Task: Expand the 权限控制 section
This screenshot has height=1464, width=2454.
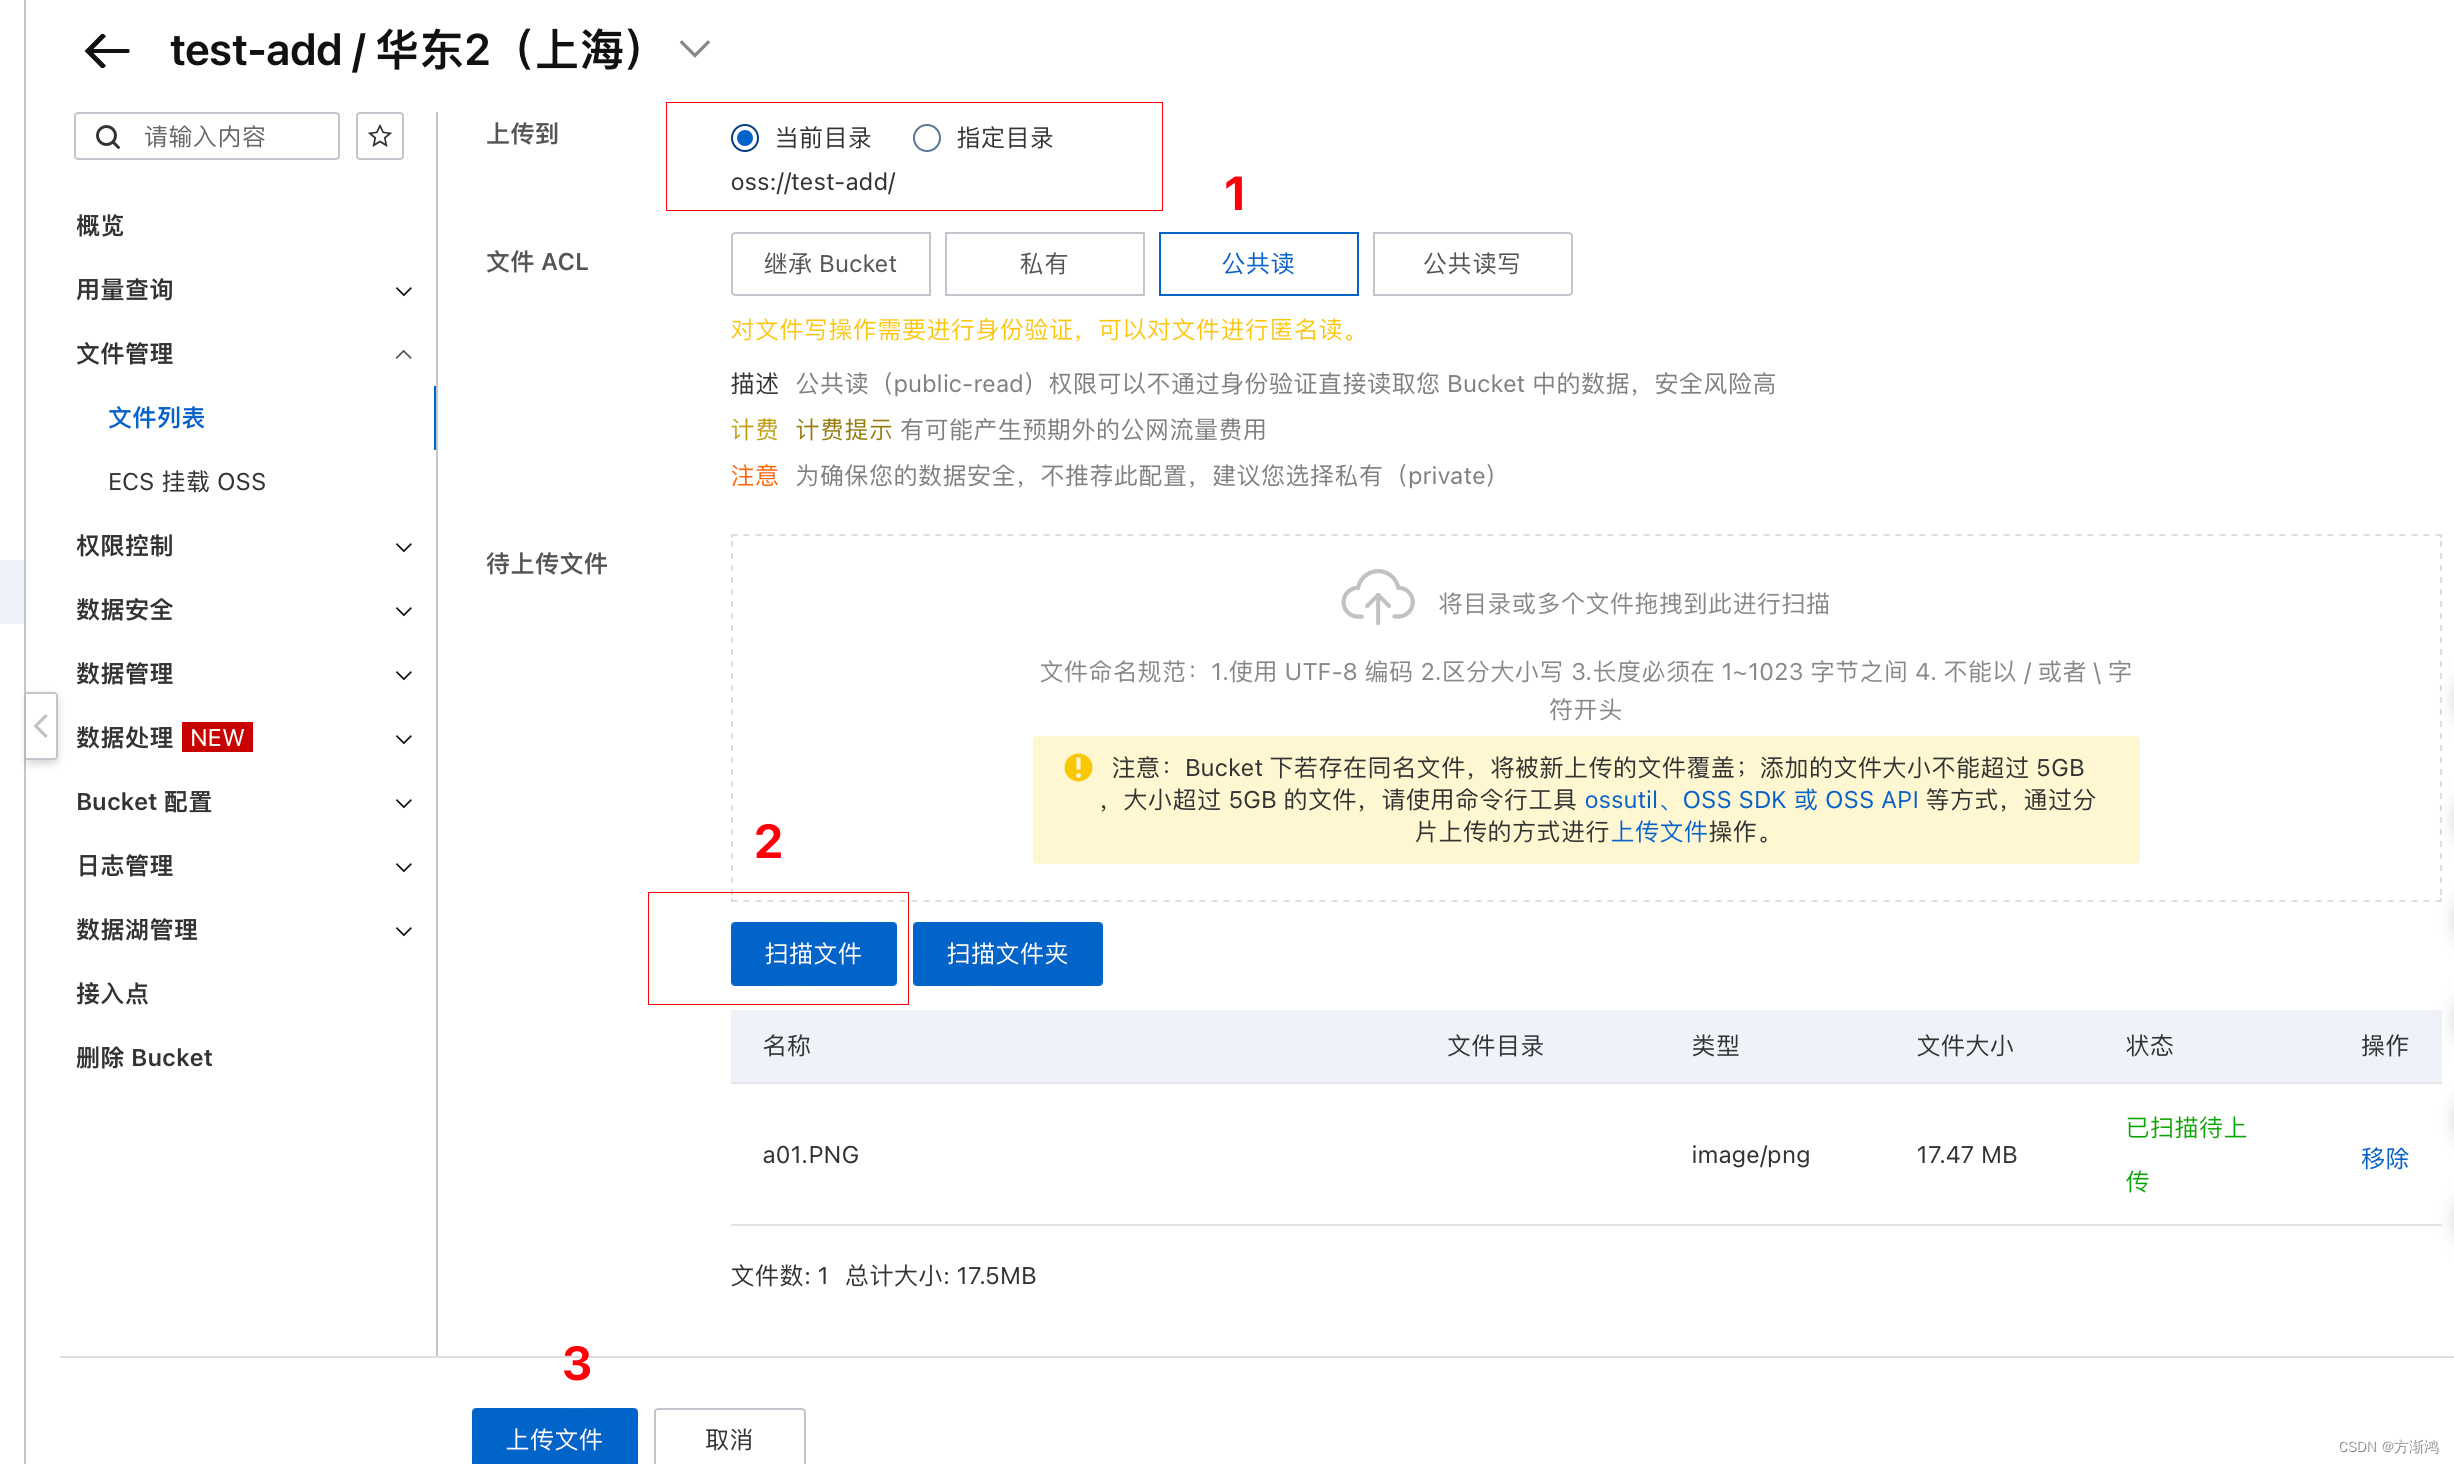Action: (244, 546)
